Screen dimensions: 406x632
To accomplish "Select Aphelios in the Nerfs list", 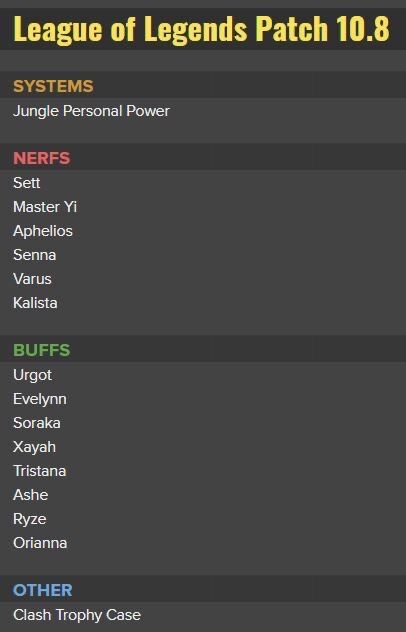I will tap(43, 231).
